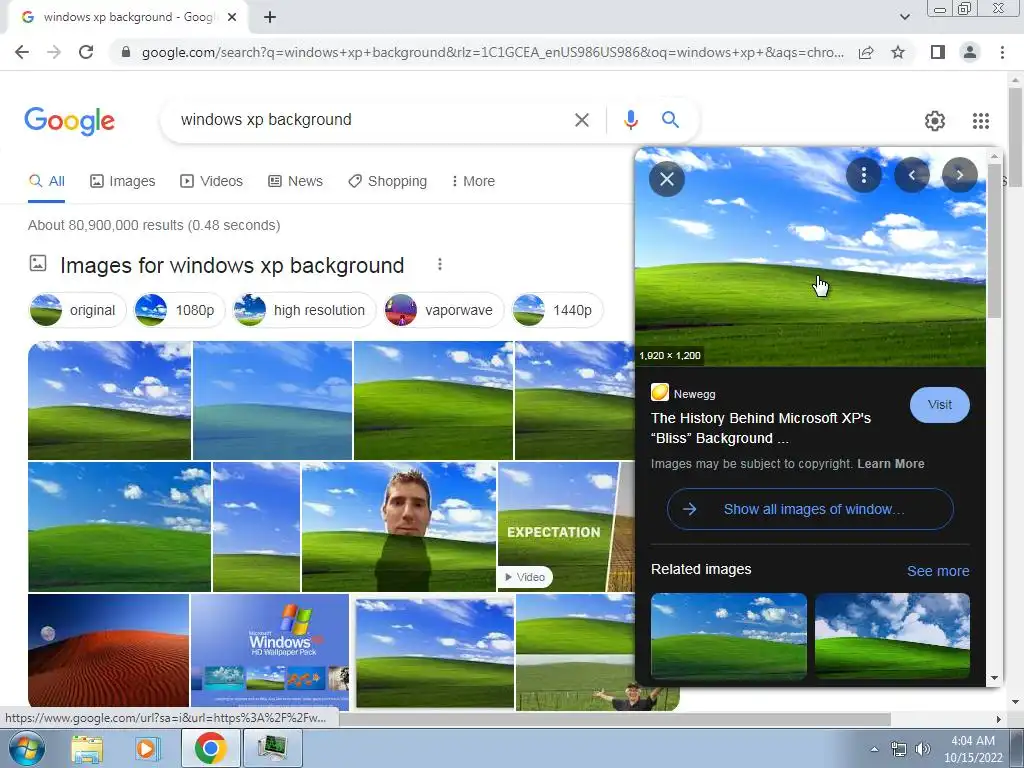1024x768 pixels.
Task: Click the Google logo
Action: tap(69, 121)
